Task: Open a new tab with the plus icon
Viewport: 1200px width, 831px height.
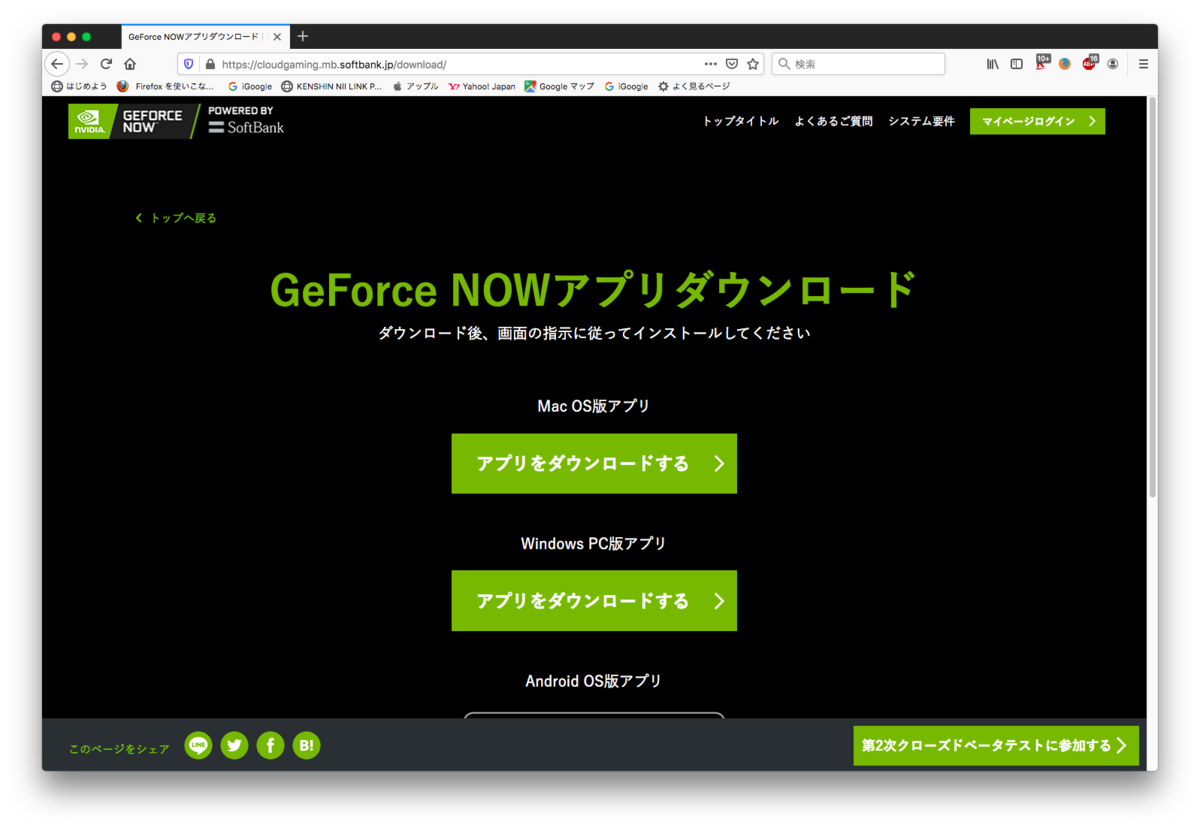Action: click(x=303, y=36)
